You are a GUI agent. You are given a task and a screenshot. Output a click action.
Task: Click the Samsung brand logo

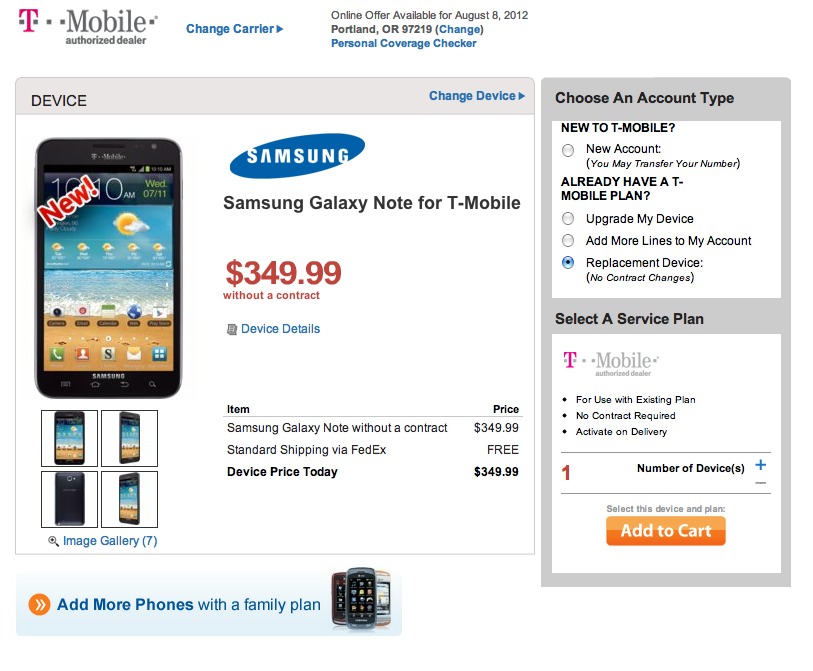pyautogui.click(x=297, y=156)
